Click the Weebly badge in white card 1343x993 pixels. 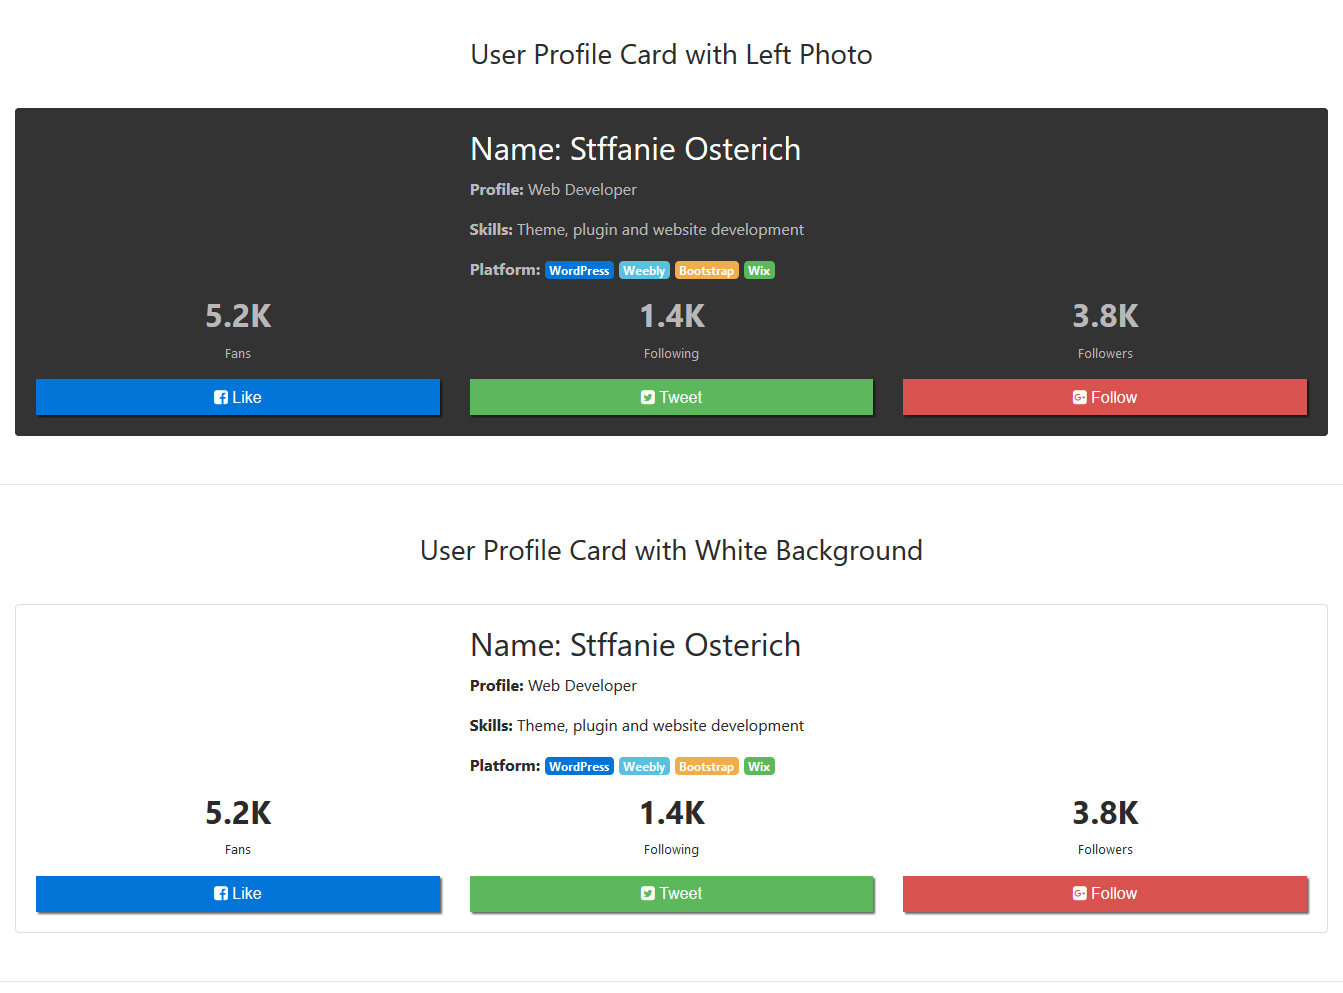[x=644, y=767]
